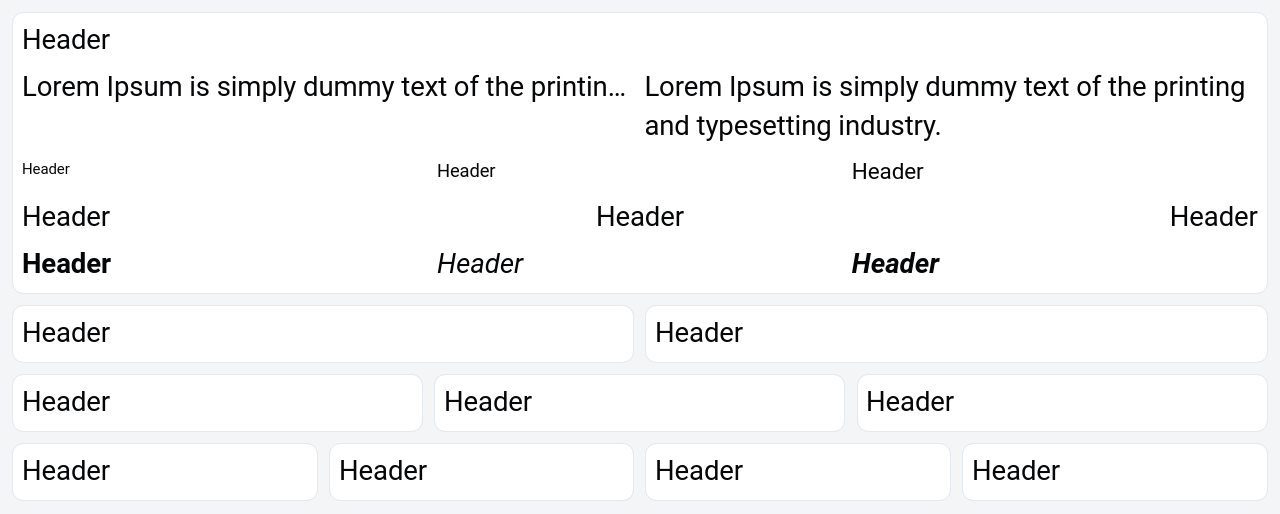
Task: Select the right card in the three-card row
Action: tap(1062, 403)
